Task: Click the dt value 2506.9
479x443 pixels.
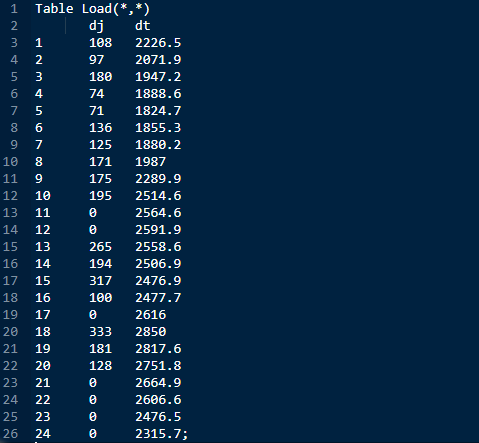Action: (x=158, y=264)
